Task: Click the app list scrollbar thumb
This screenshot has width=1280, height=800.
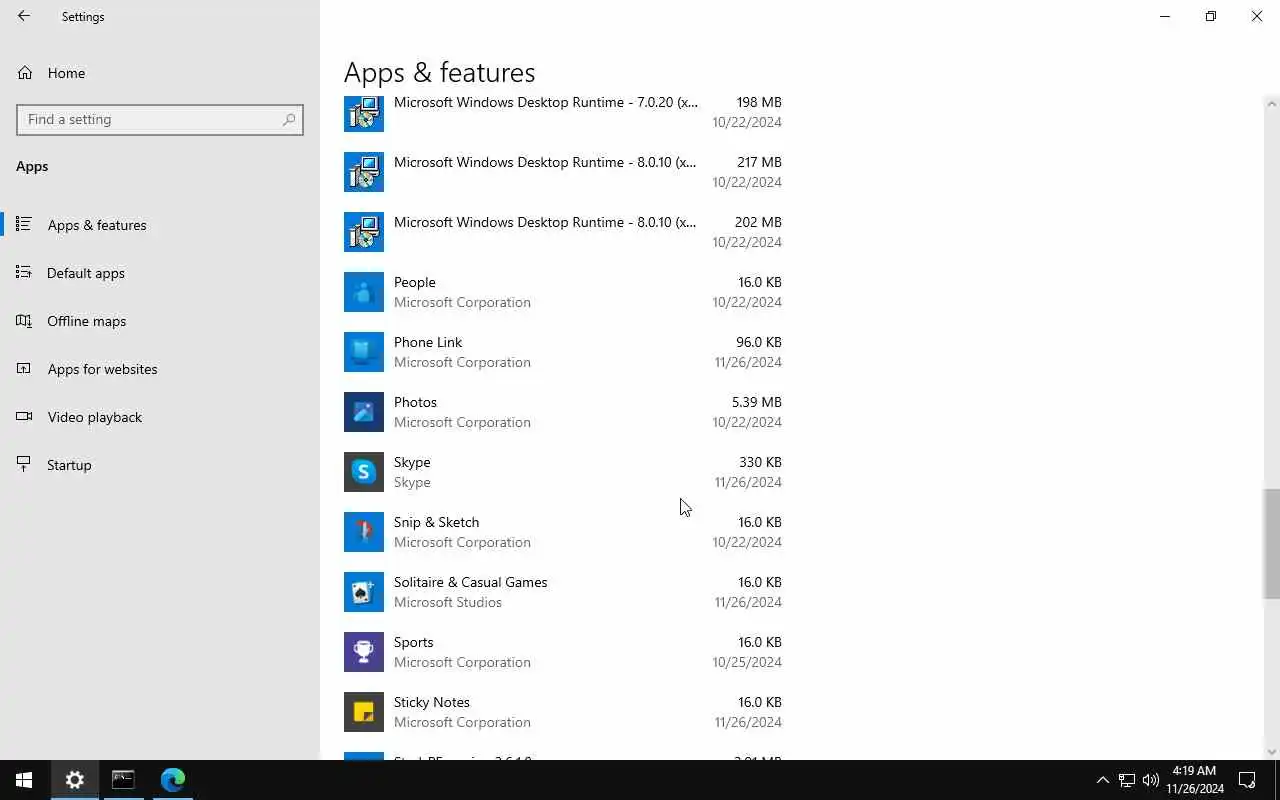Action: tap(1272, 543)
